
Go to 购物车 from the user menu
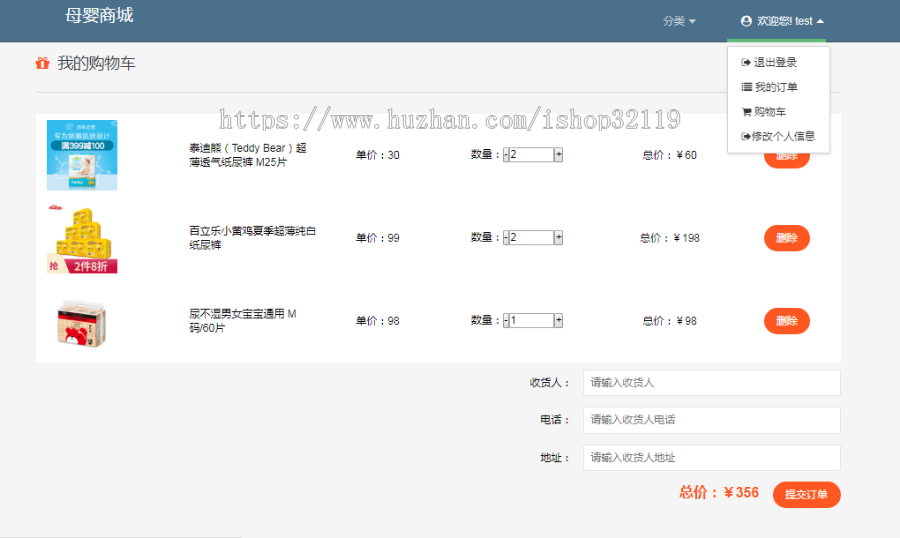764,111
